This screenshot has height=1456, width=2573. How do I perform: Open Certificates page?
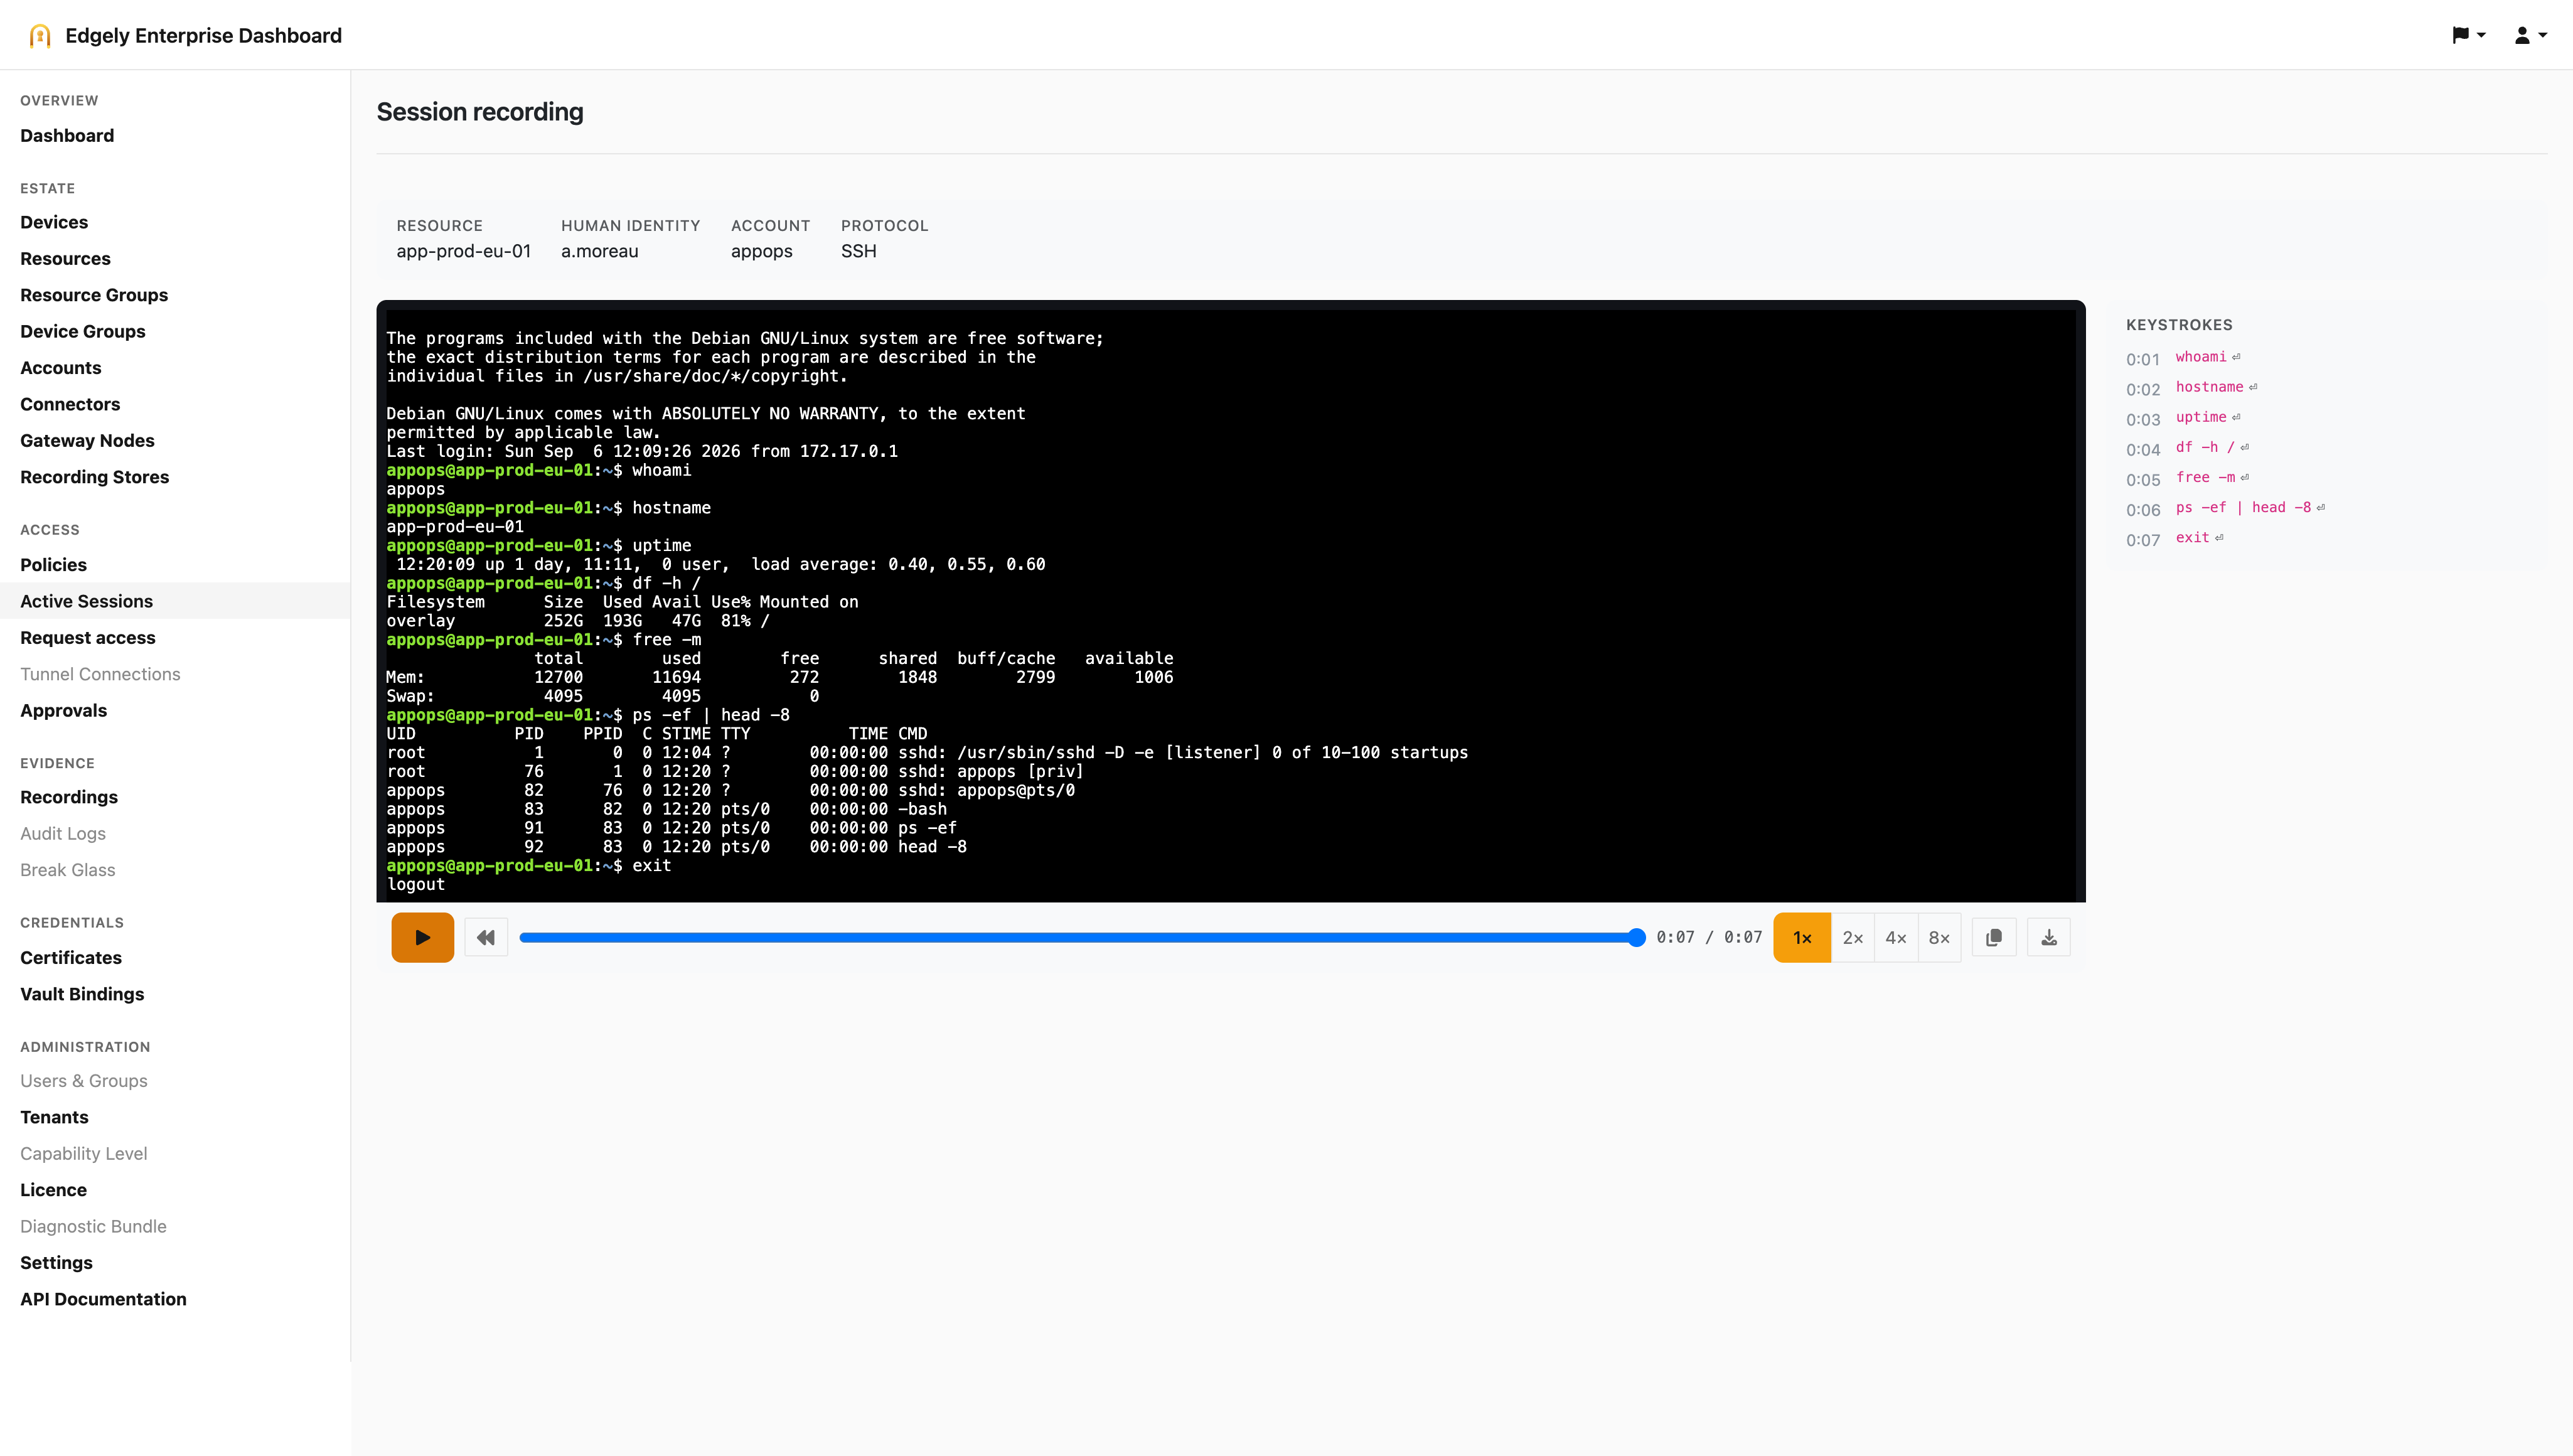coord(71,957)
